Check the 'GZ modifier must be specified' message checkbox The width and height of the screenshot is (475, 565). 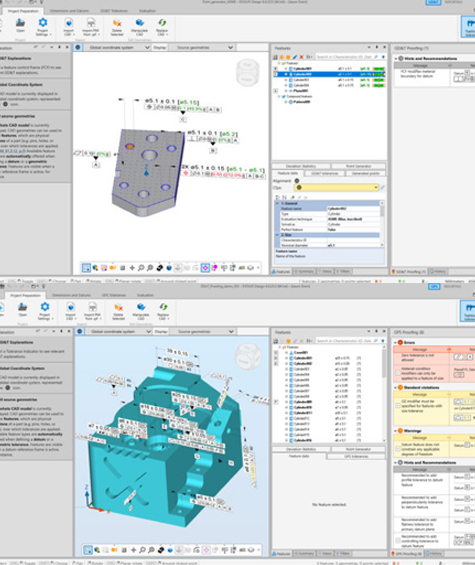coord(398,406)
